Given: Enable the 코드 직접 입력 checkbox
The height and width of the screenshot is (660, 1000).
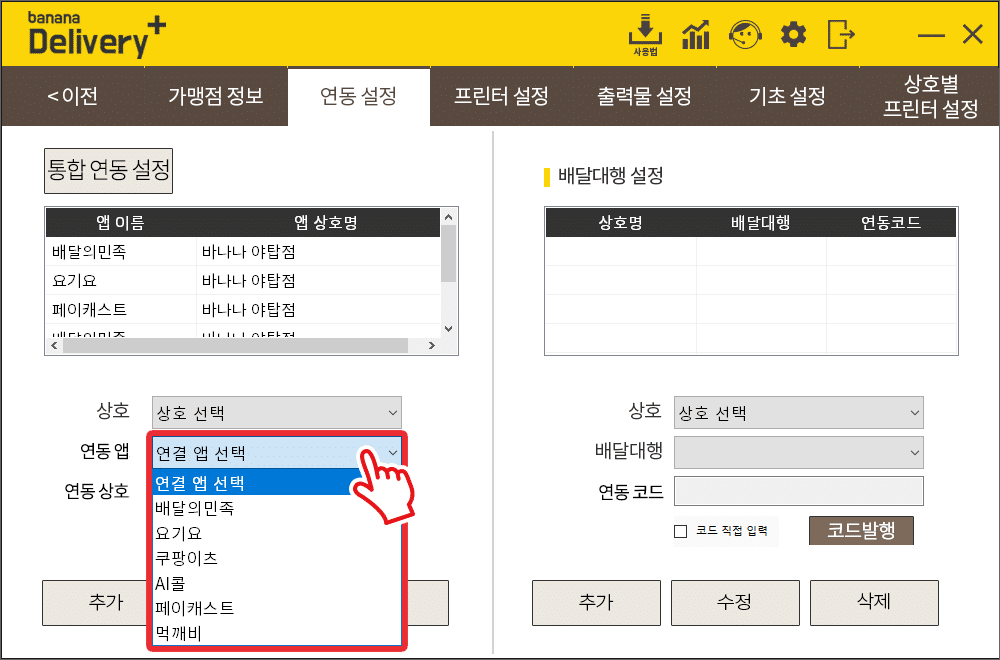Looking at the screenshot, I should 680,531.
